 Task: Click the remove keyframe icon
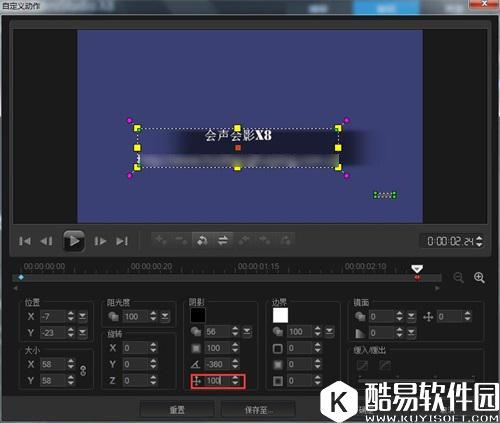click(x=182, y=240)
